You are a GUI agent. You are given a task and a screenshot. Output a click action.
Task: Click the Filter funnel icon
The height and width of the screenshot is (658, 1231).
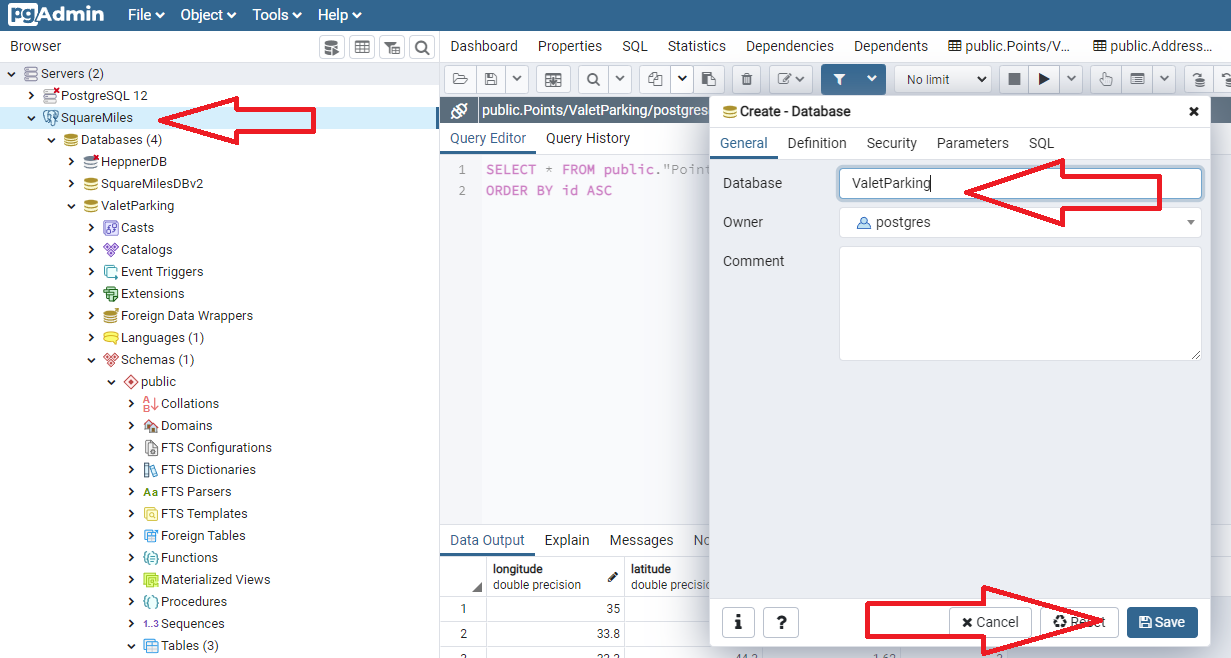point(840,79)
